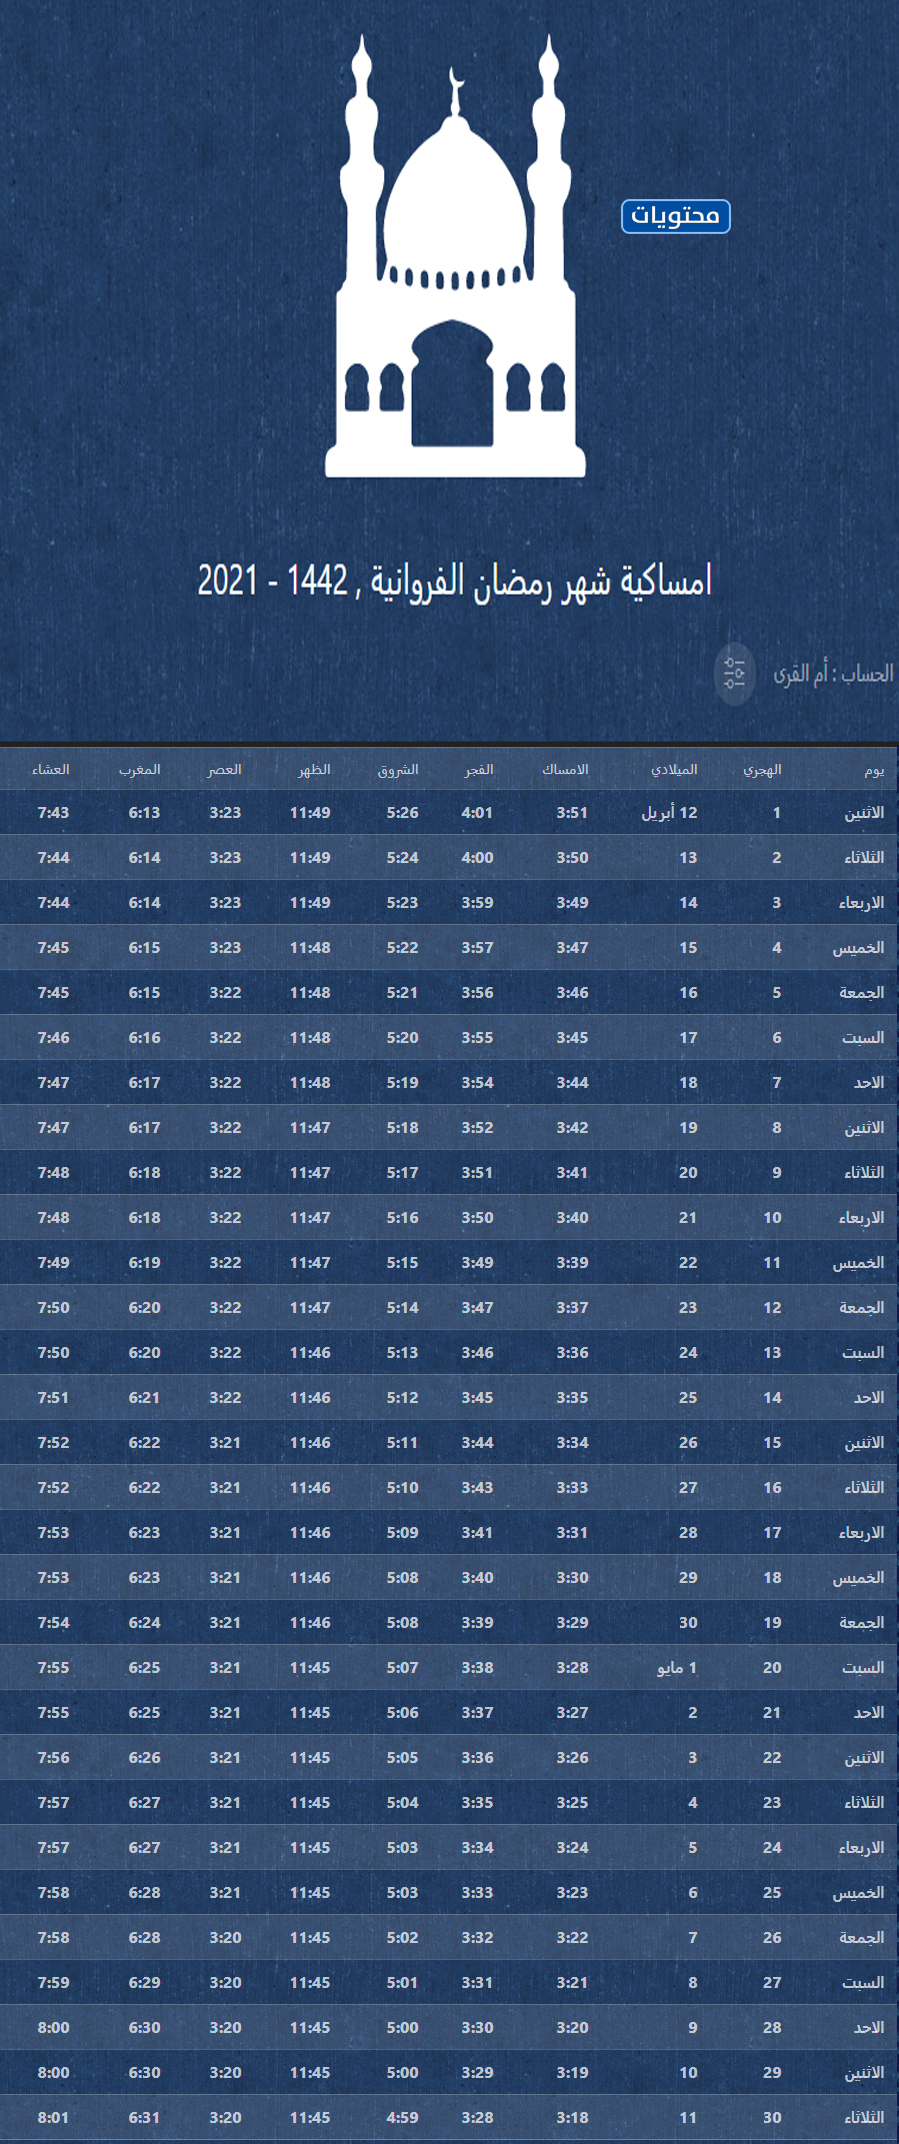Image resolution: width=899 pixels, height=2144 pixels.
Task: Click the page title امساكية شهر رمضان الفروانية
Action: pos(454,580)
